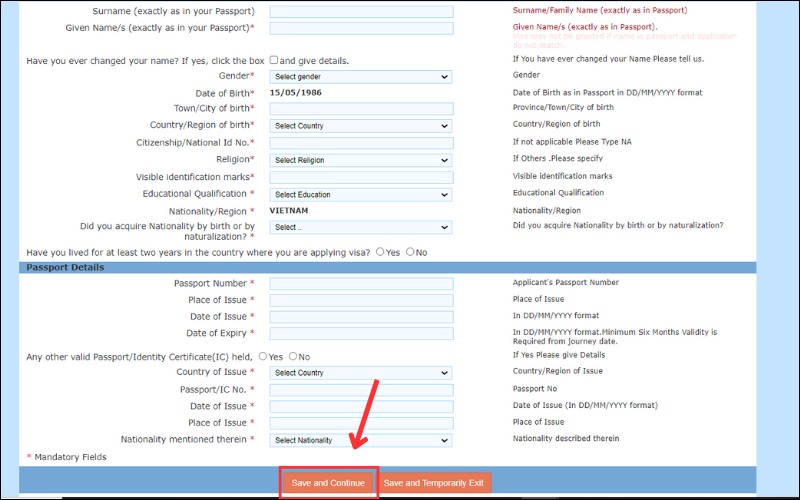
Task: Choose No for other valid passport held
Action: (x=293, y=356)
